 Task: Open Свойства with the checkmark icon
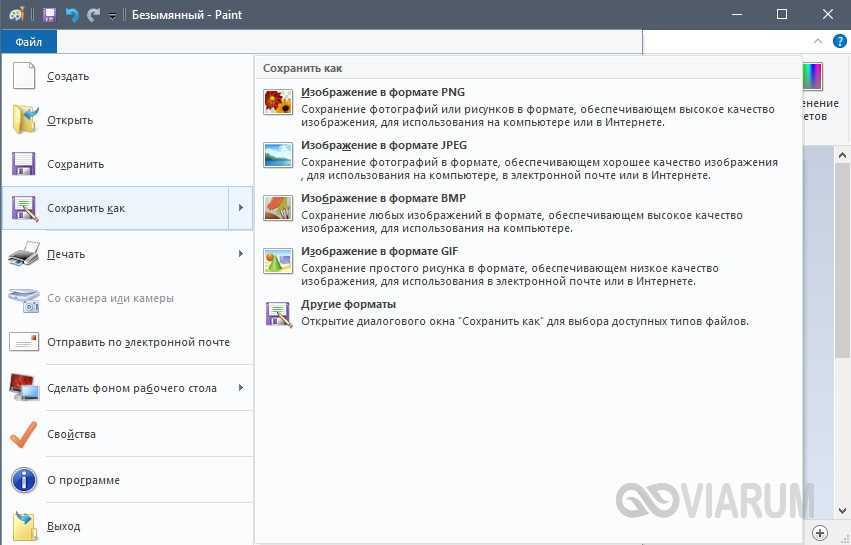pyautogui.click(x=24, y=434)
